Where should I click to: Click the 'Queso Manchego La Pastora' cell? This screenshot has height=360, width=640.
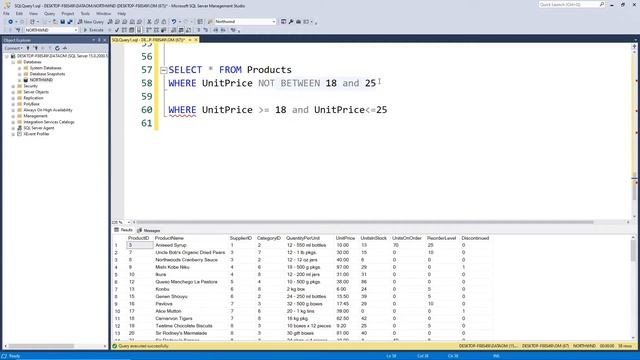[187, 282]
